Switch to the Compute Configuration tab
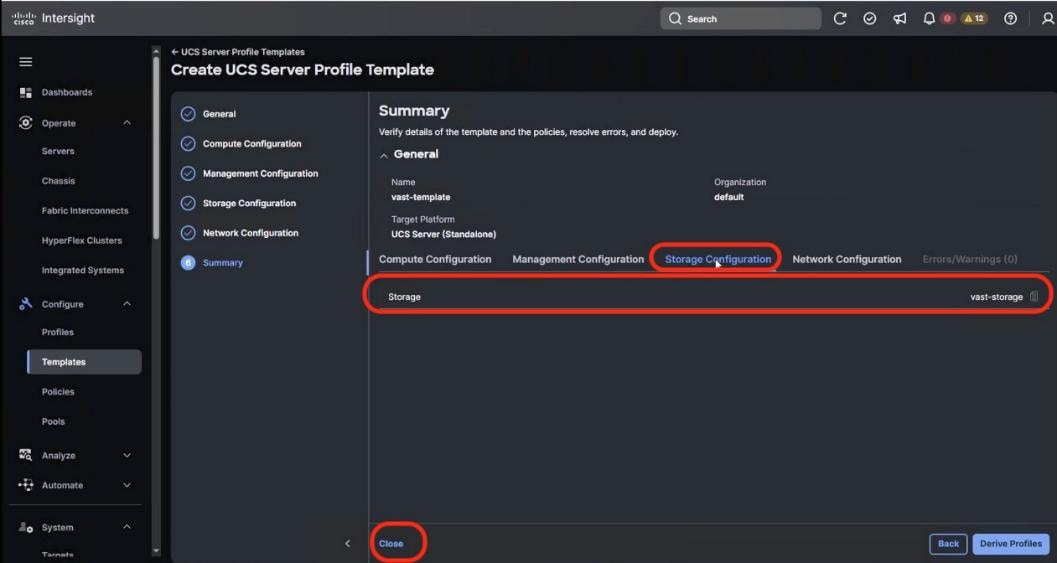The height and width of the screenshot is (563, 1057). pos(435,259)
